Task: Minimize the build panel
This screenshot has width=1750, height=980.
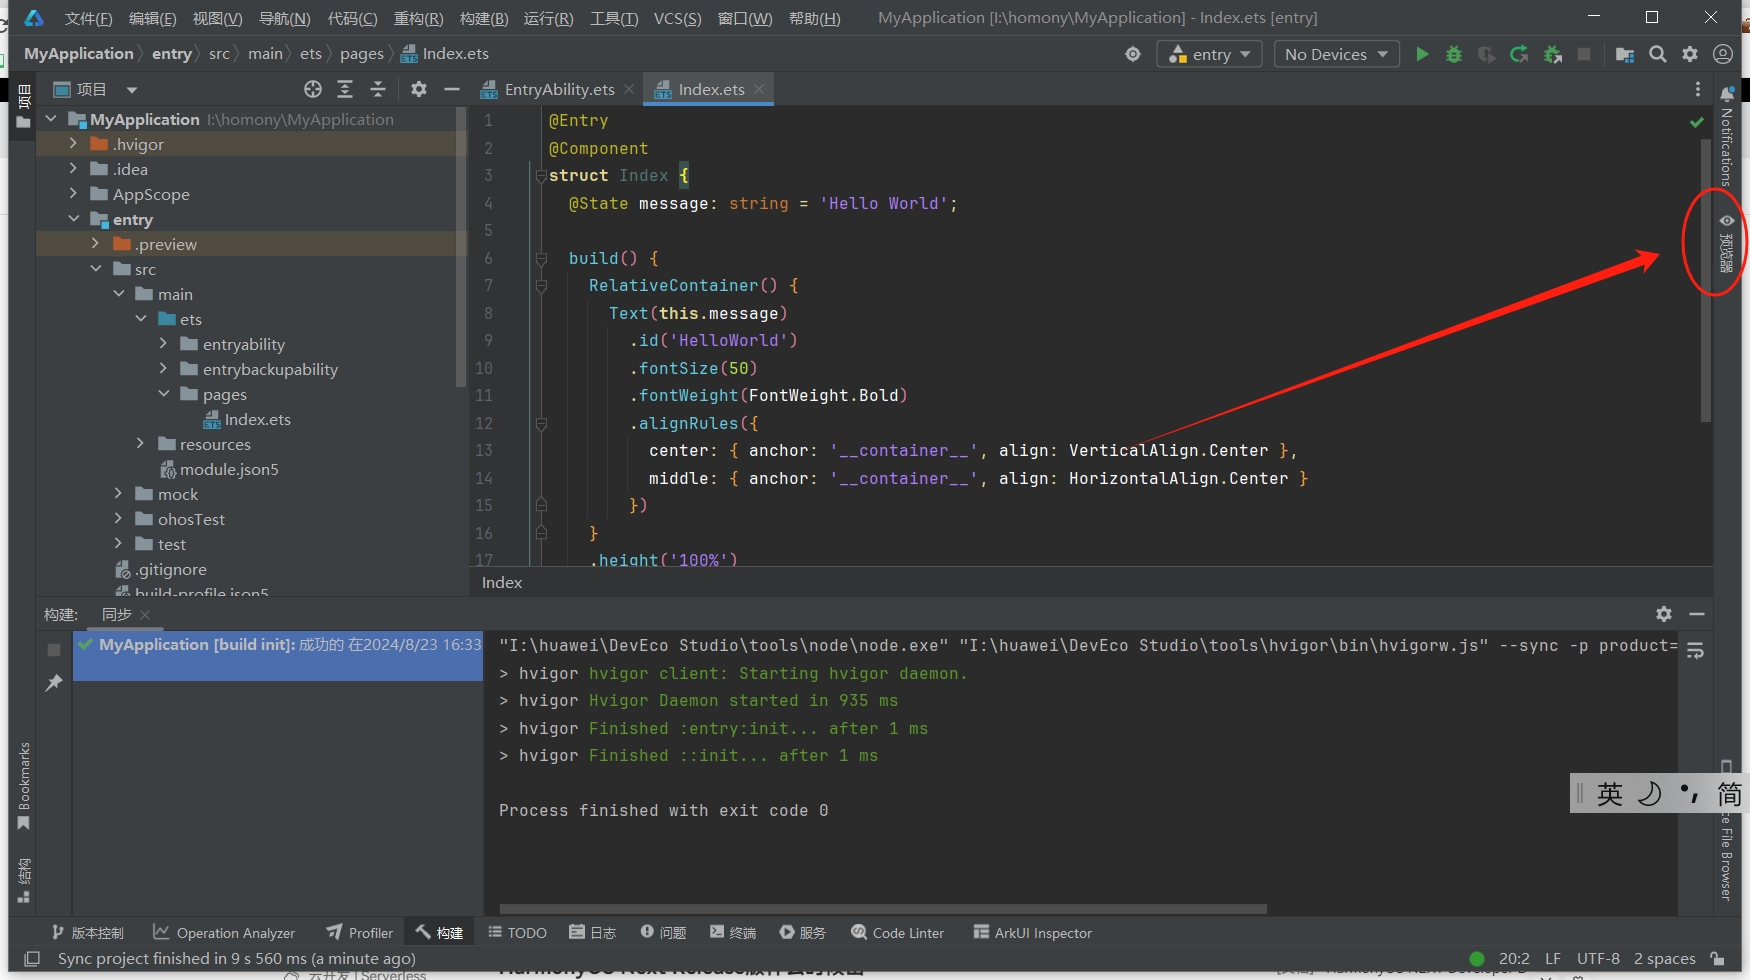Action: click(x=1697, y=614)
